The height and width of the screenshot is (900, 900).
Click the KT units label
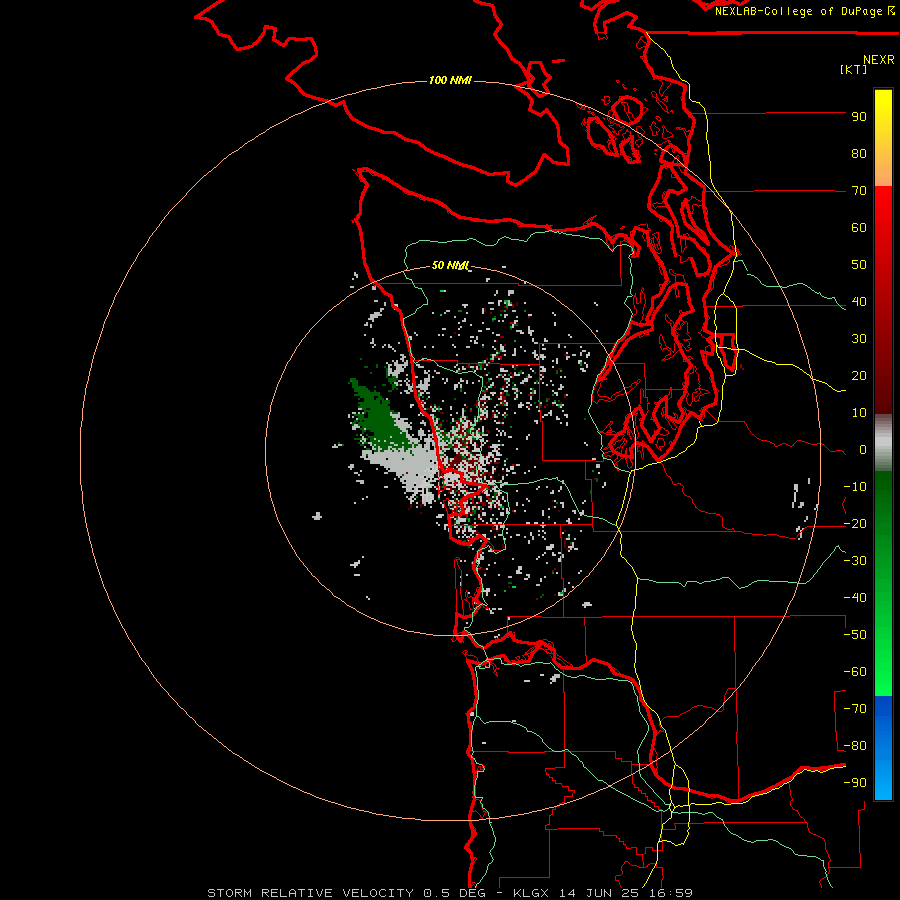(853, 69)
